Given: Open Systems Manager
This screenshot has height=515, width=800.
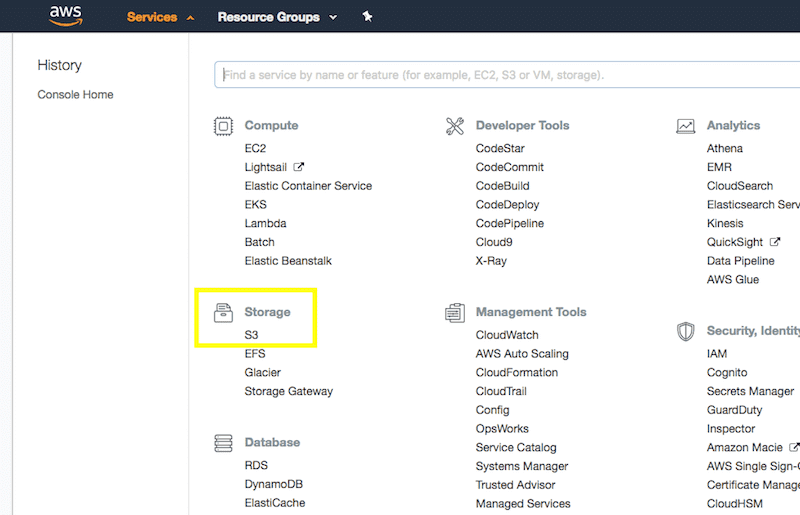Looking at the screenshot, I should point(521,466).
